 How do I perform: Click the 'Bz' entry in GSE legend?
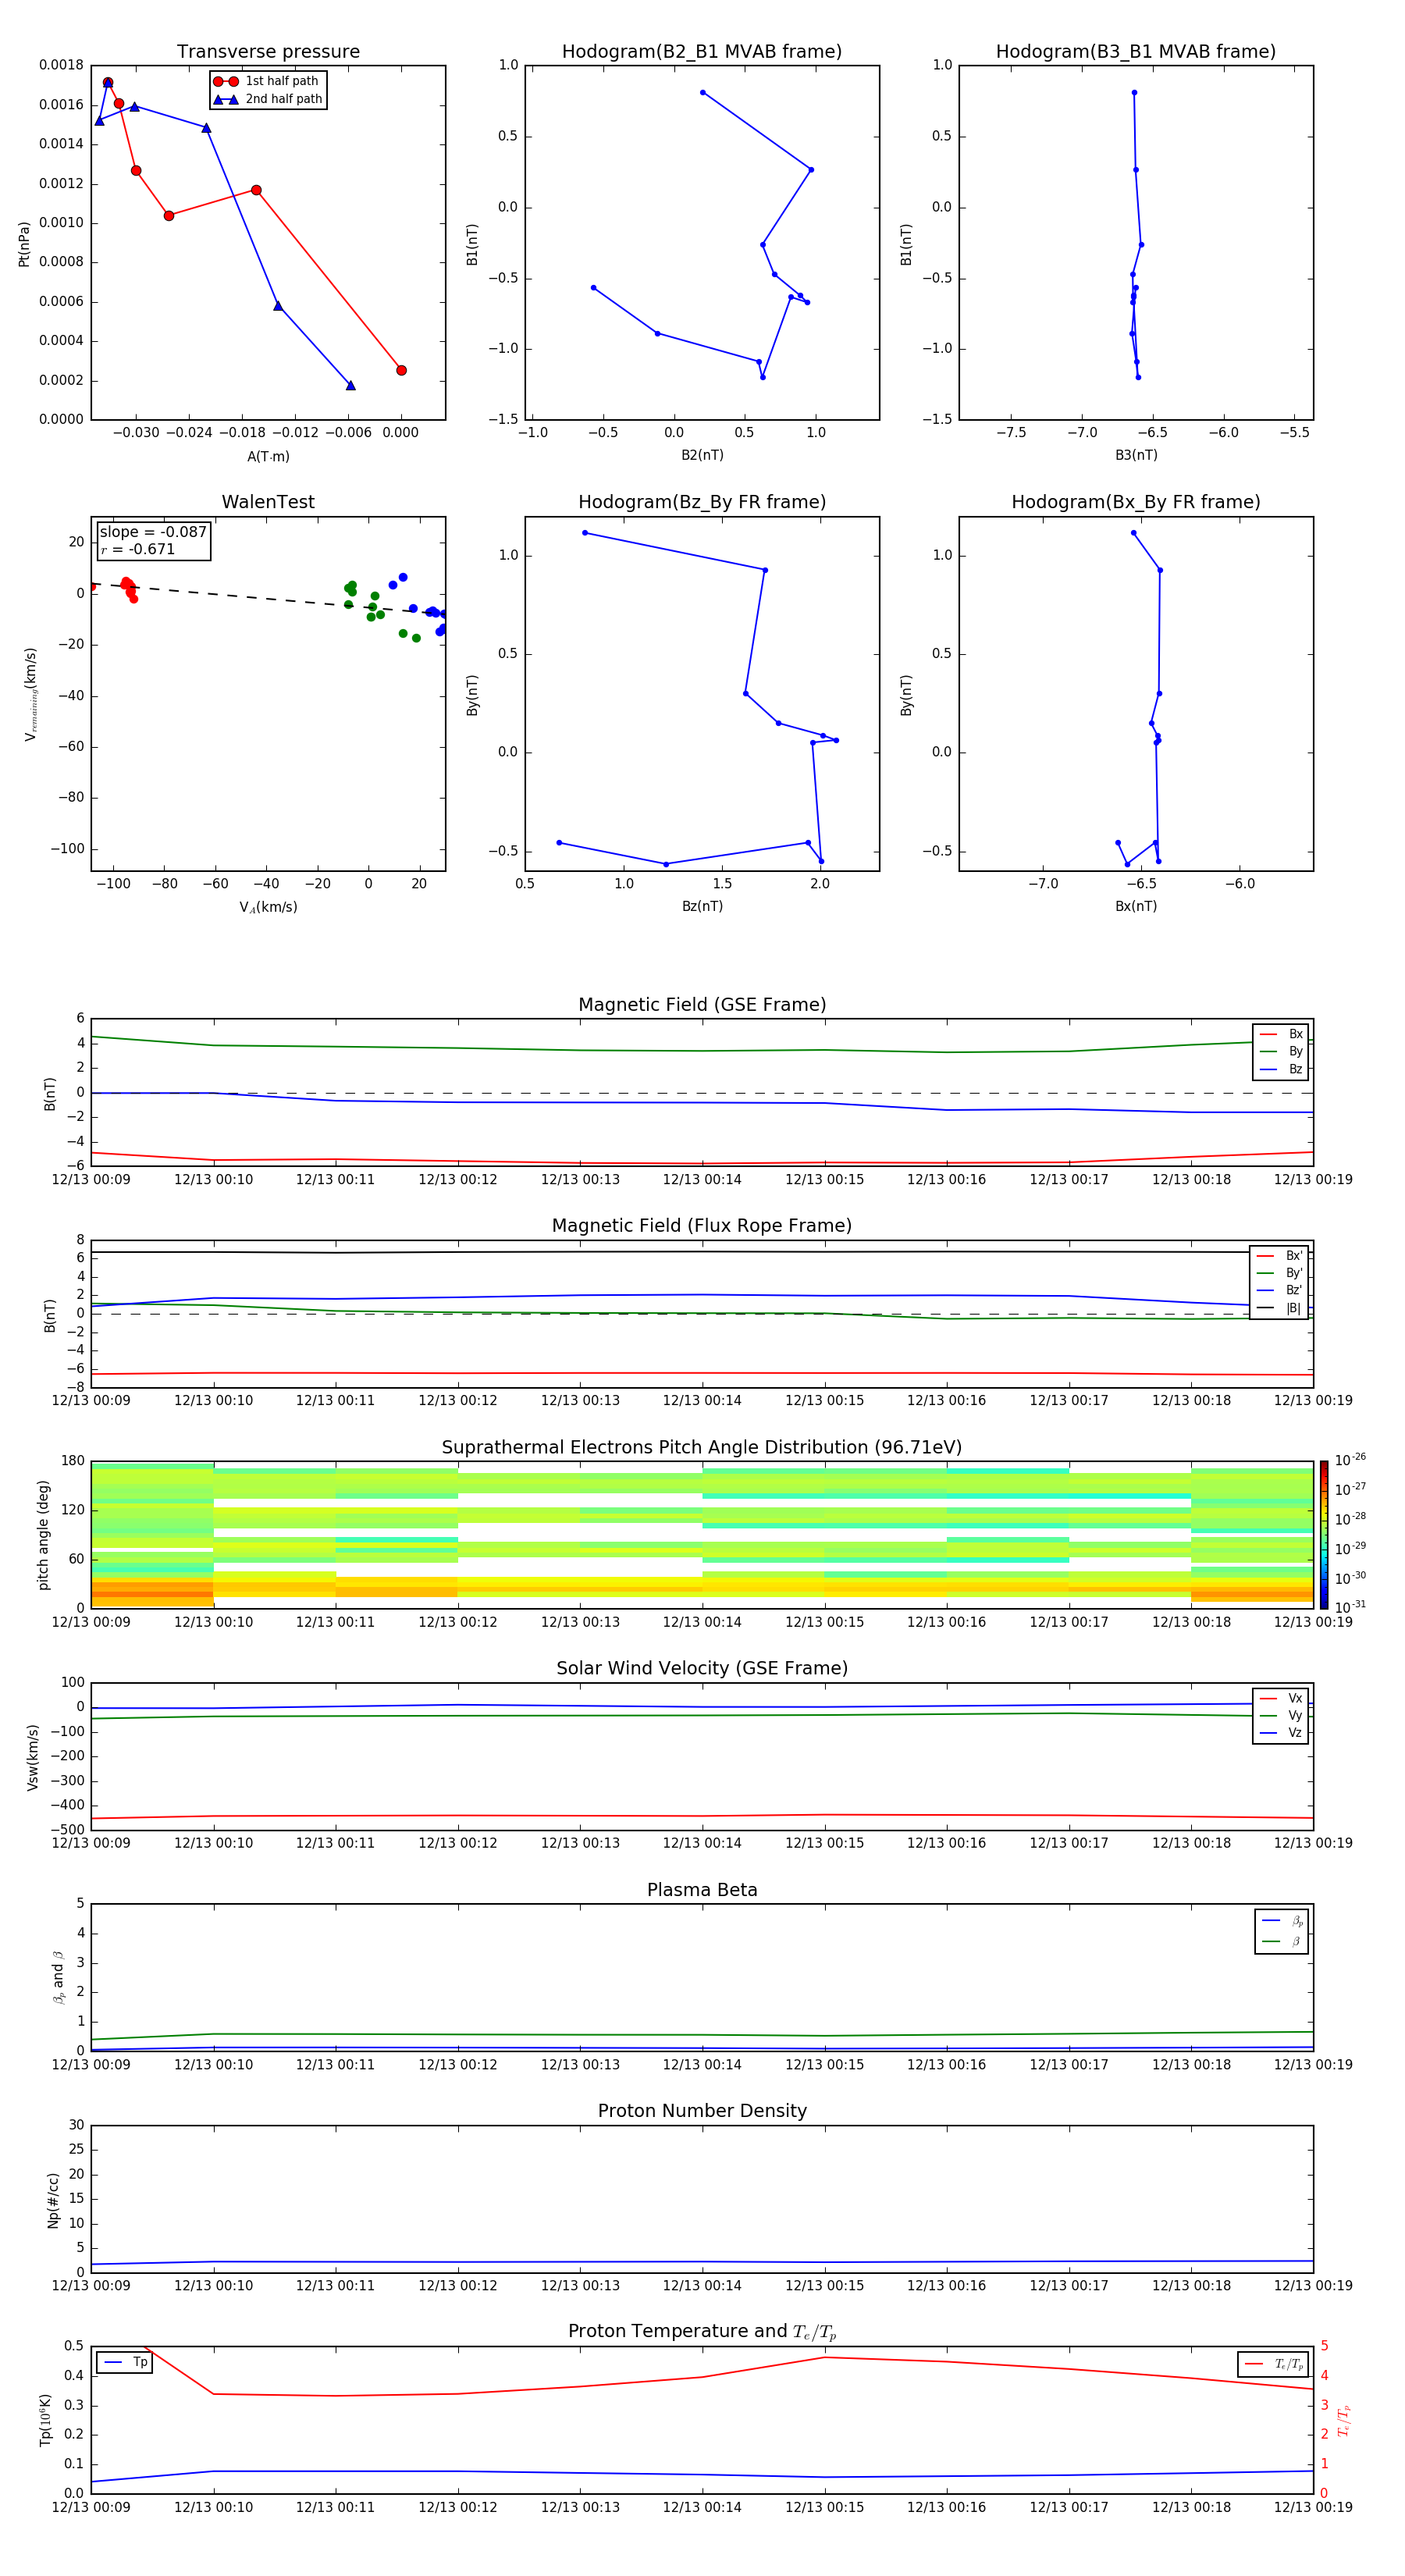(x=1281, y=1069)
